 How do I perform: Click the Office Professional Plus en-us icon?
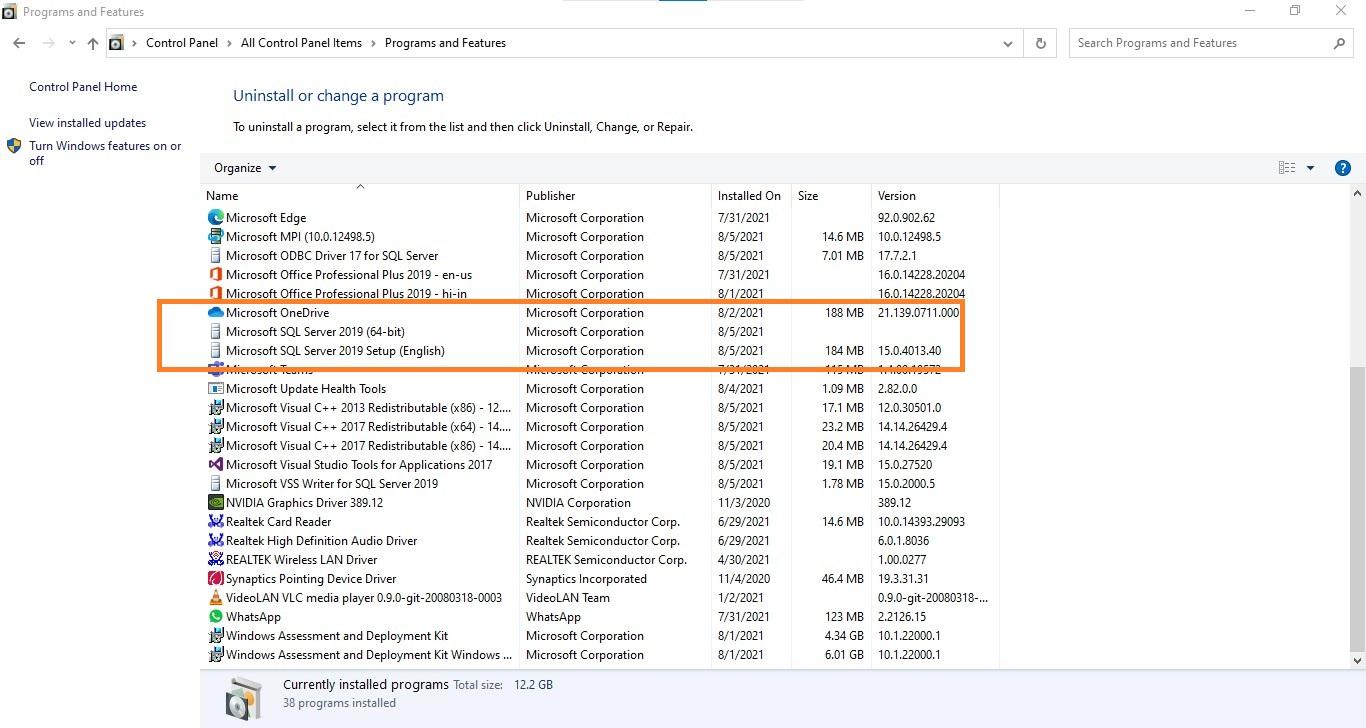(215, 275)
